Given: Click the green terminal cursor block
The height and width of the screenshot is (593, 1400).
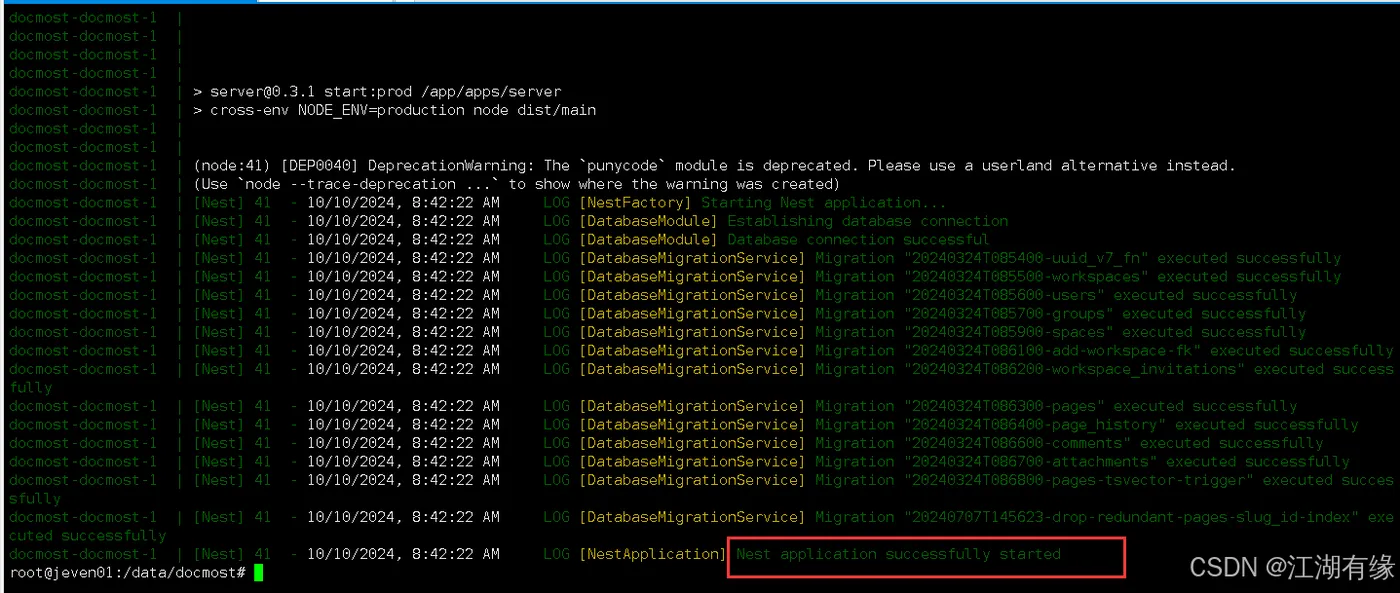Looking at the screenshot, I should 259,572.
